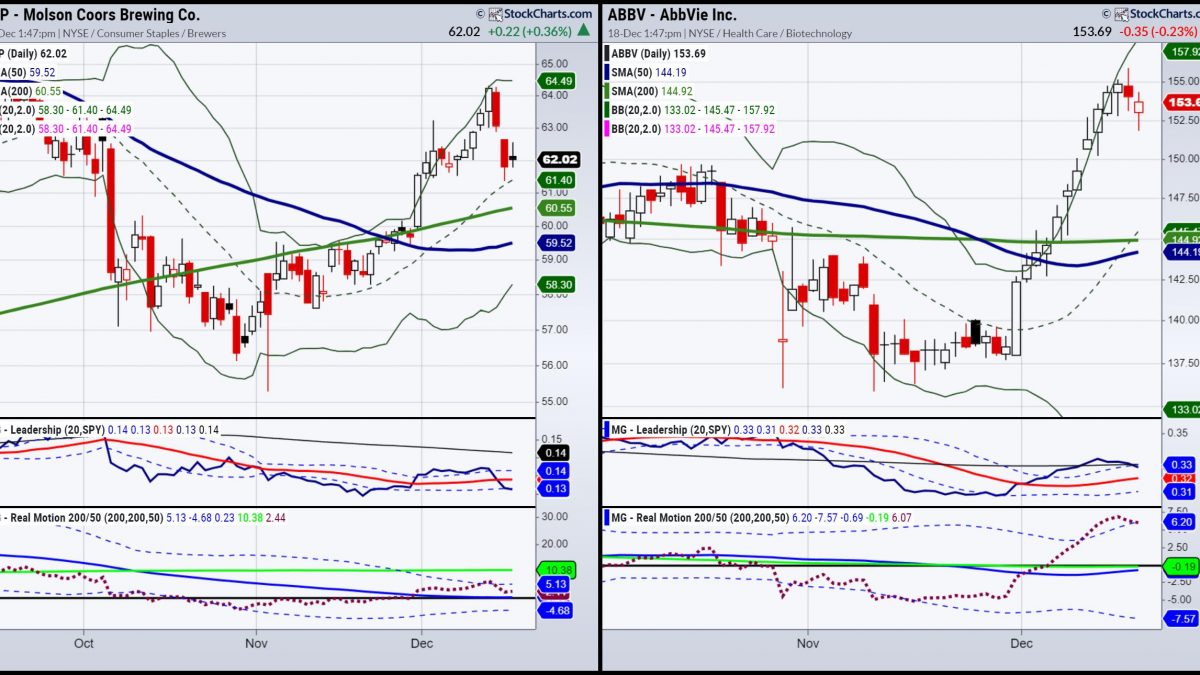1200x675 pixels.
Task: Click the black 62.02 last price label
Action: click(559, 159)
